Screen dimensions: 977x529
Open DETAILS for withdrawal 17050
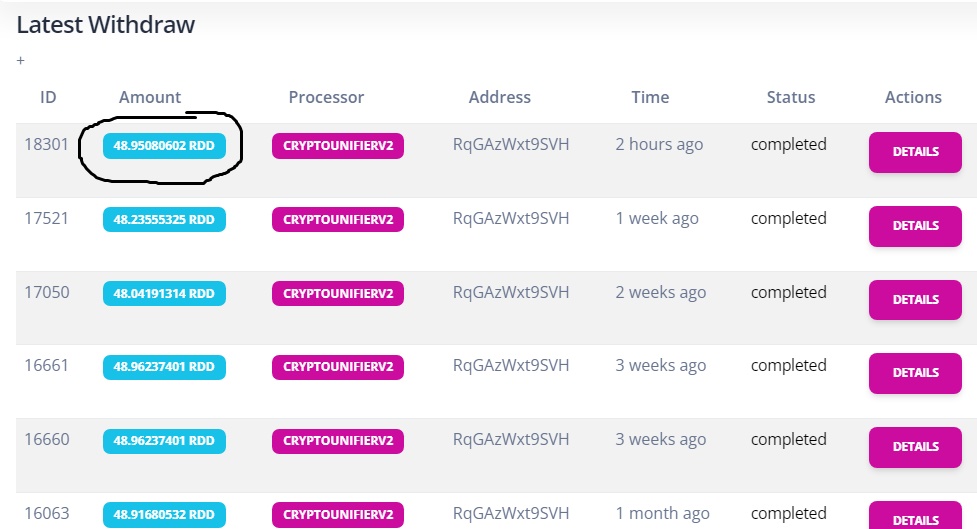[915, 300]
